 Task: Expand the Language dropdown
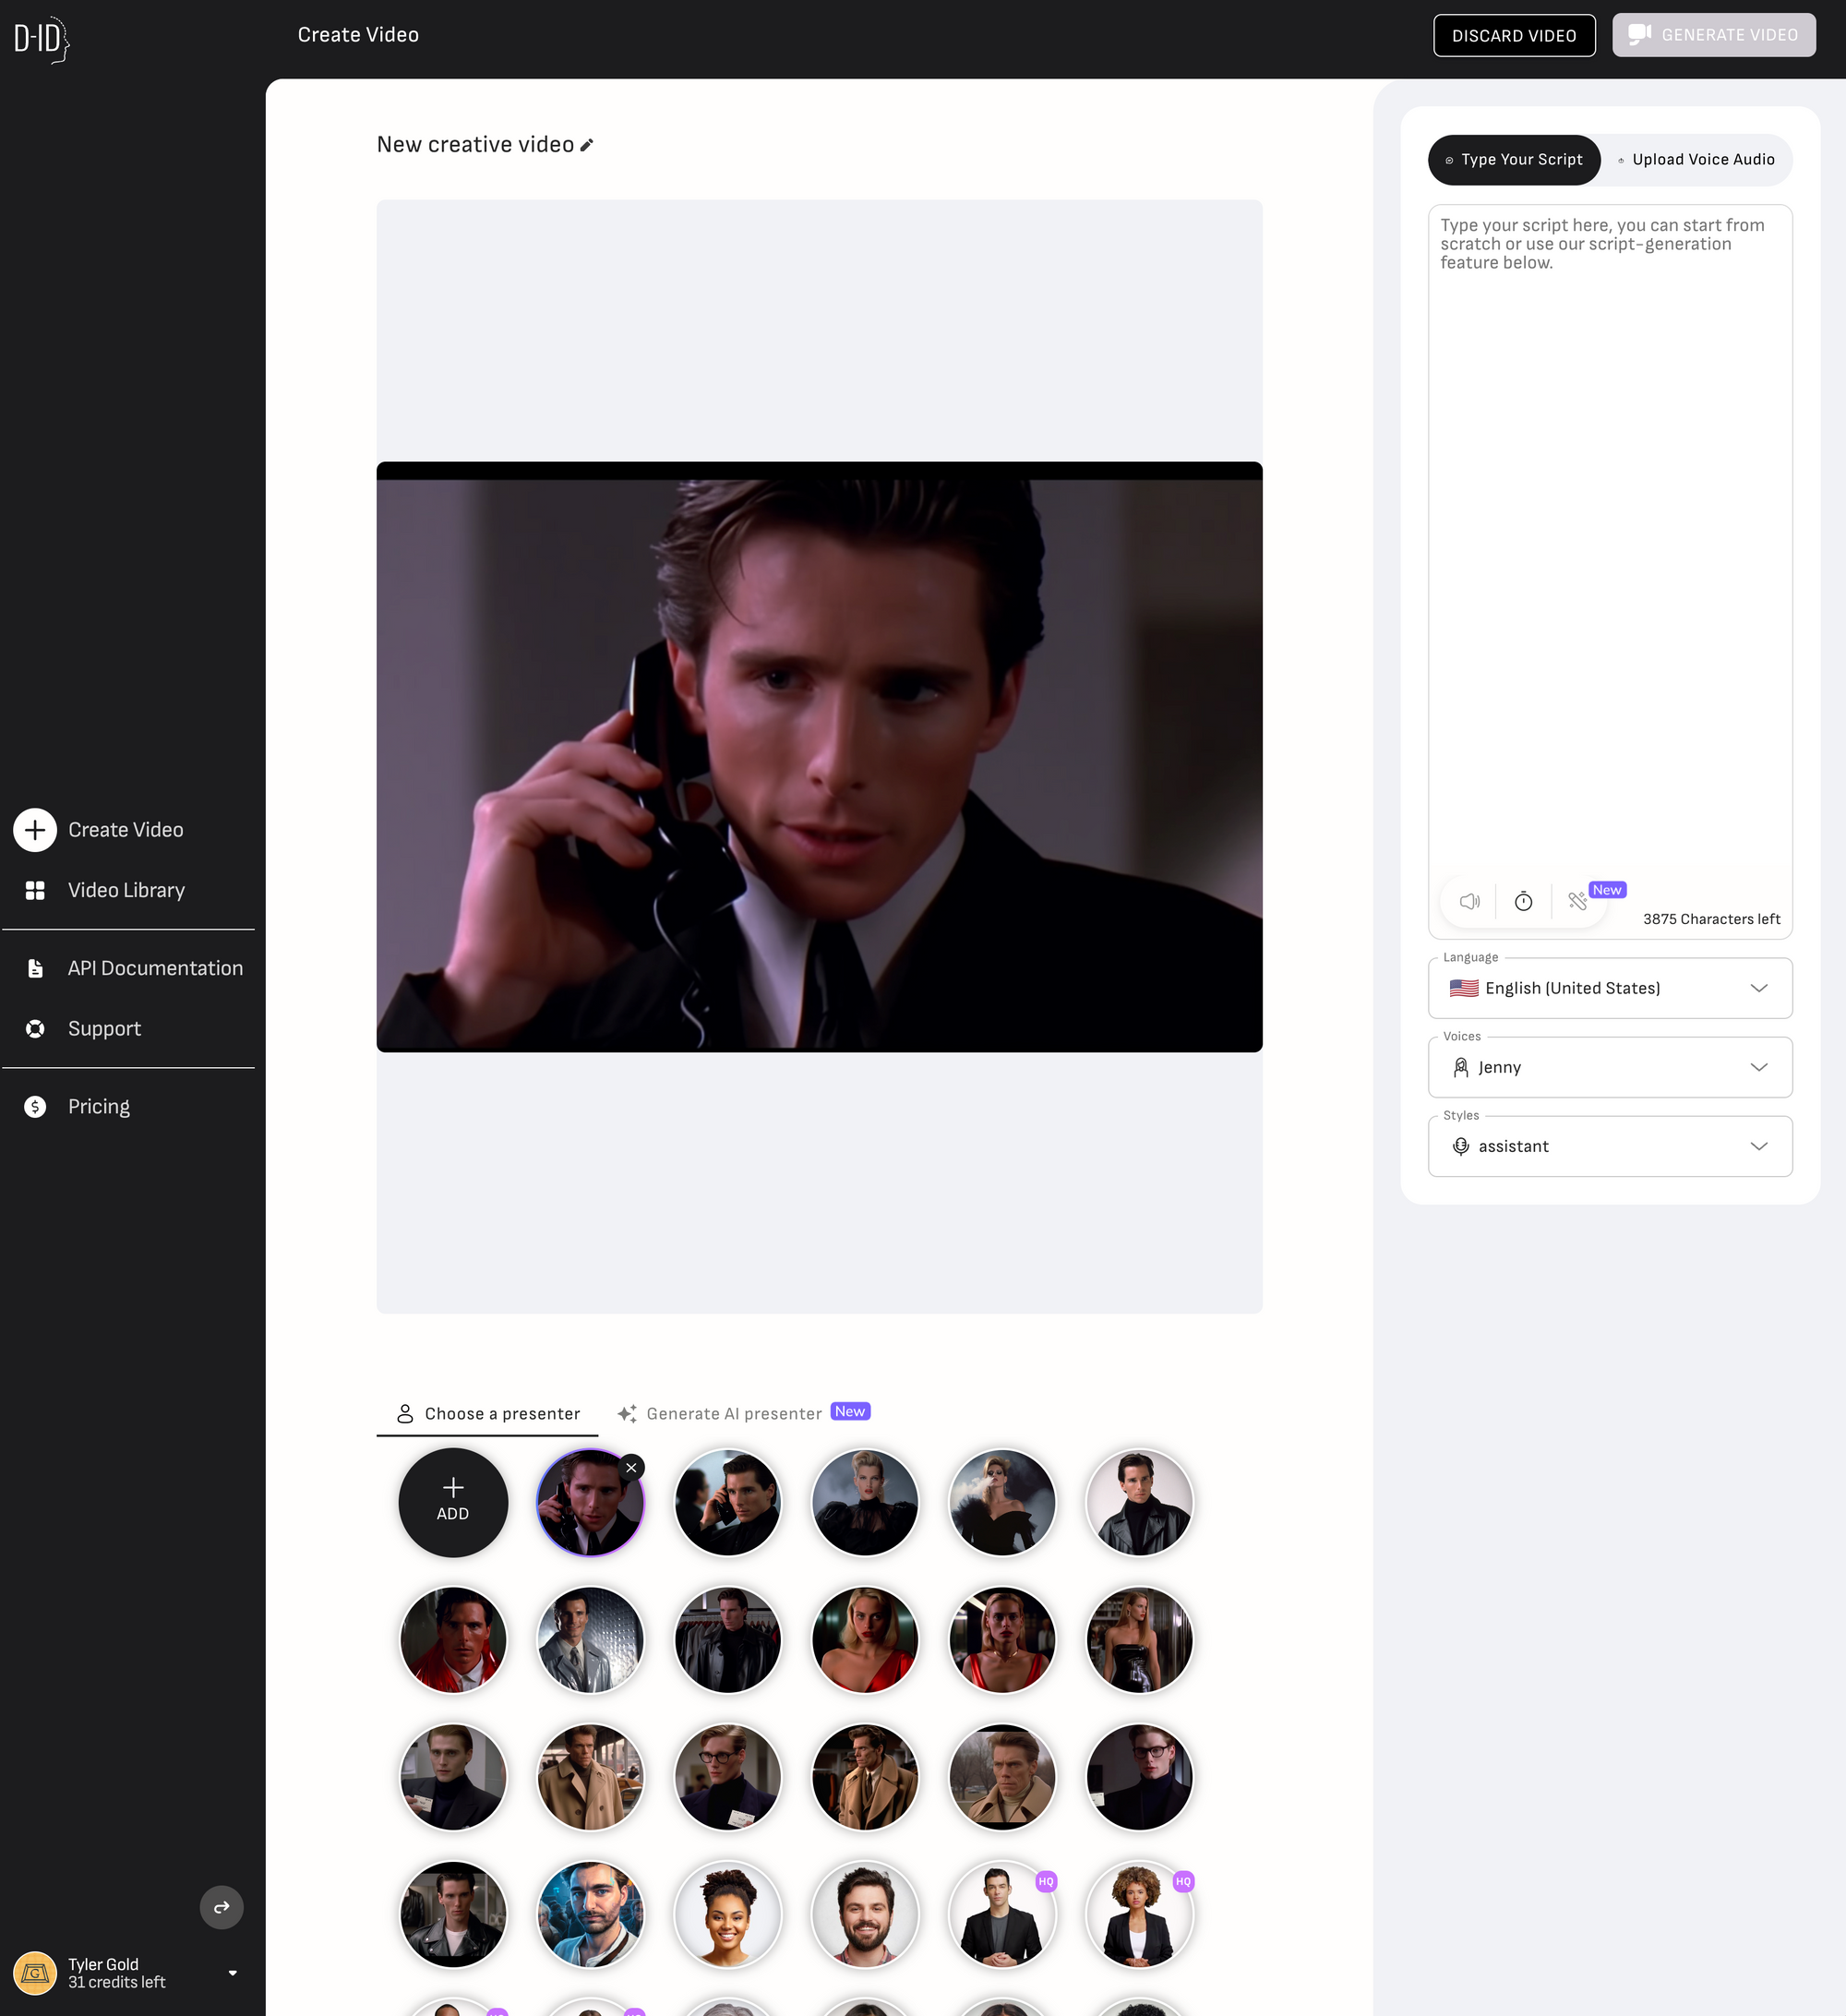click(1610, 988)
